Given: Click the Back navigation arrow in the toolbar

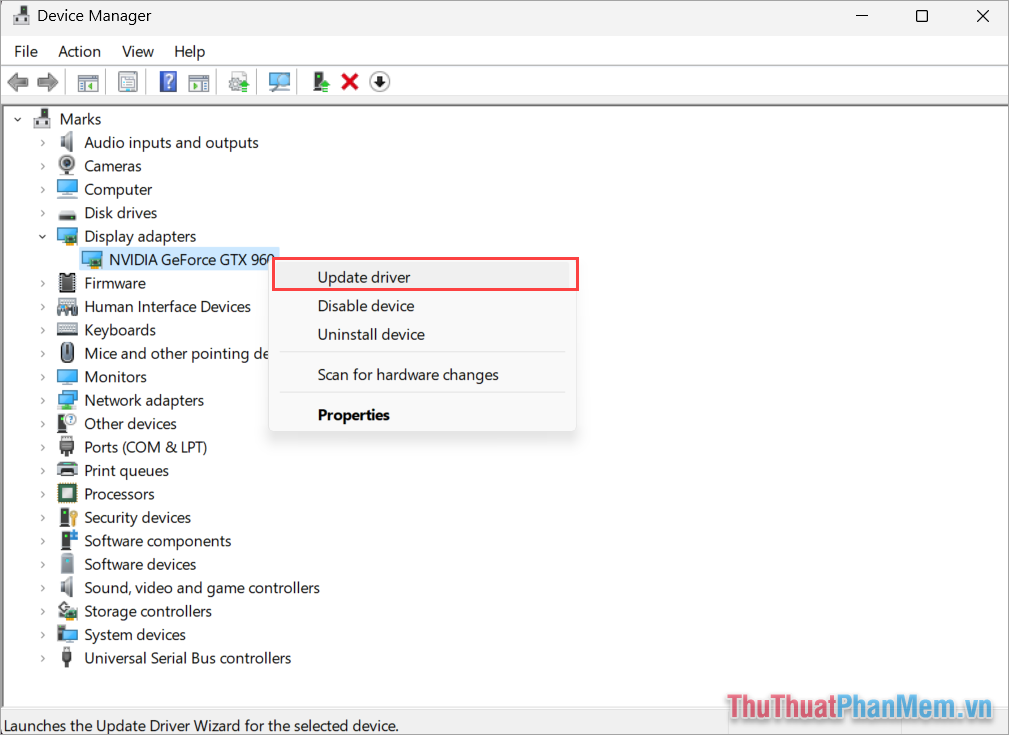Looking at the screenshot, I should click(x=17, y=81).
